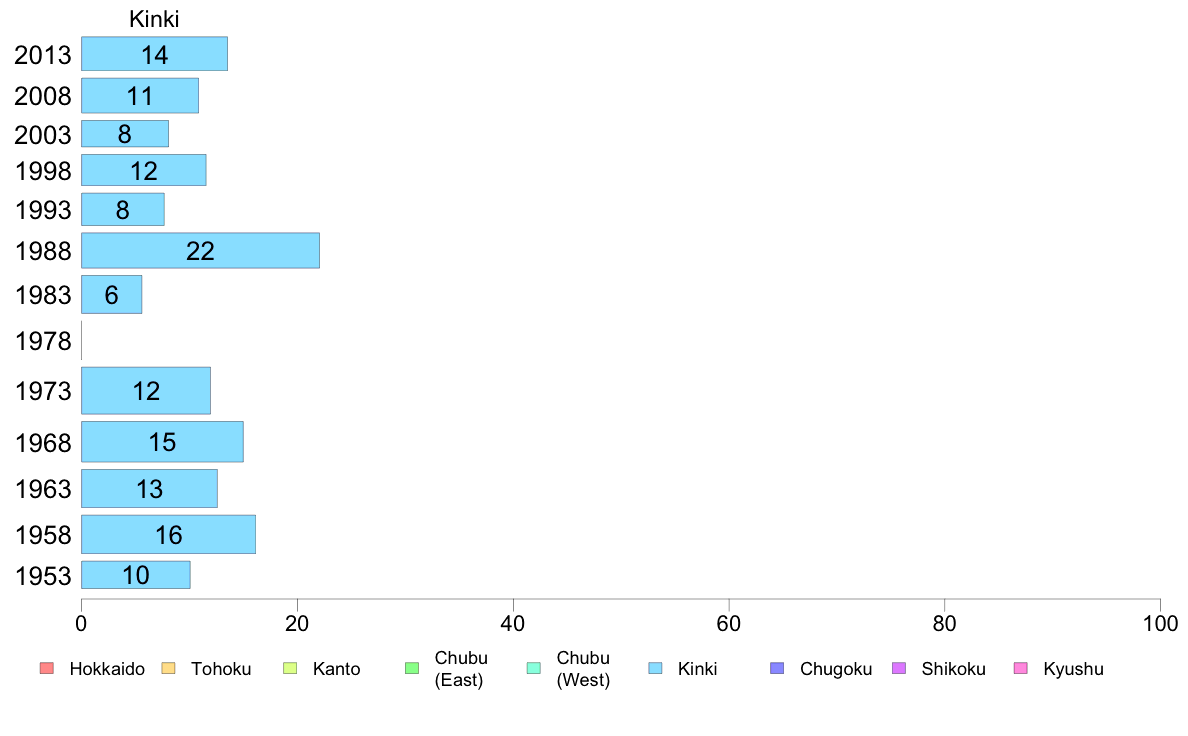1188x736 pixels.
Task: Click the Hokkaido red legend swatch
Action: coord(47,668)
